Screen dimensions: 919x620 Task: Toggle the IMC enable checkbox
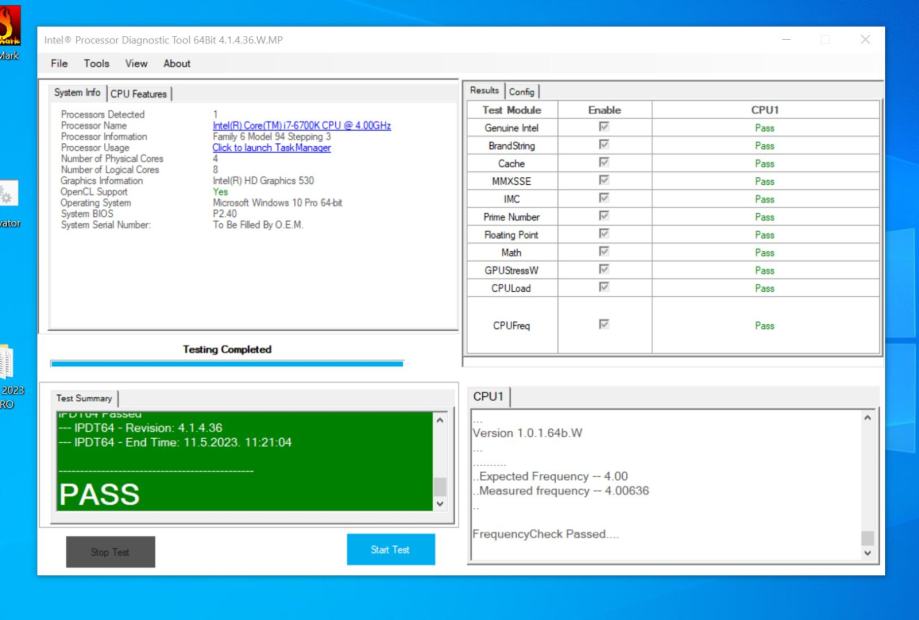point(604,198)
